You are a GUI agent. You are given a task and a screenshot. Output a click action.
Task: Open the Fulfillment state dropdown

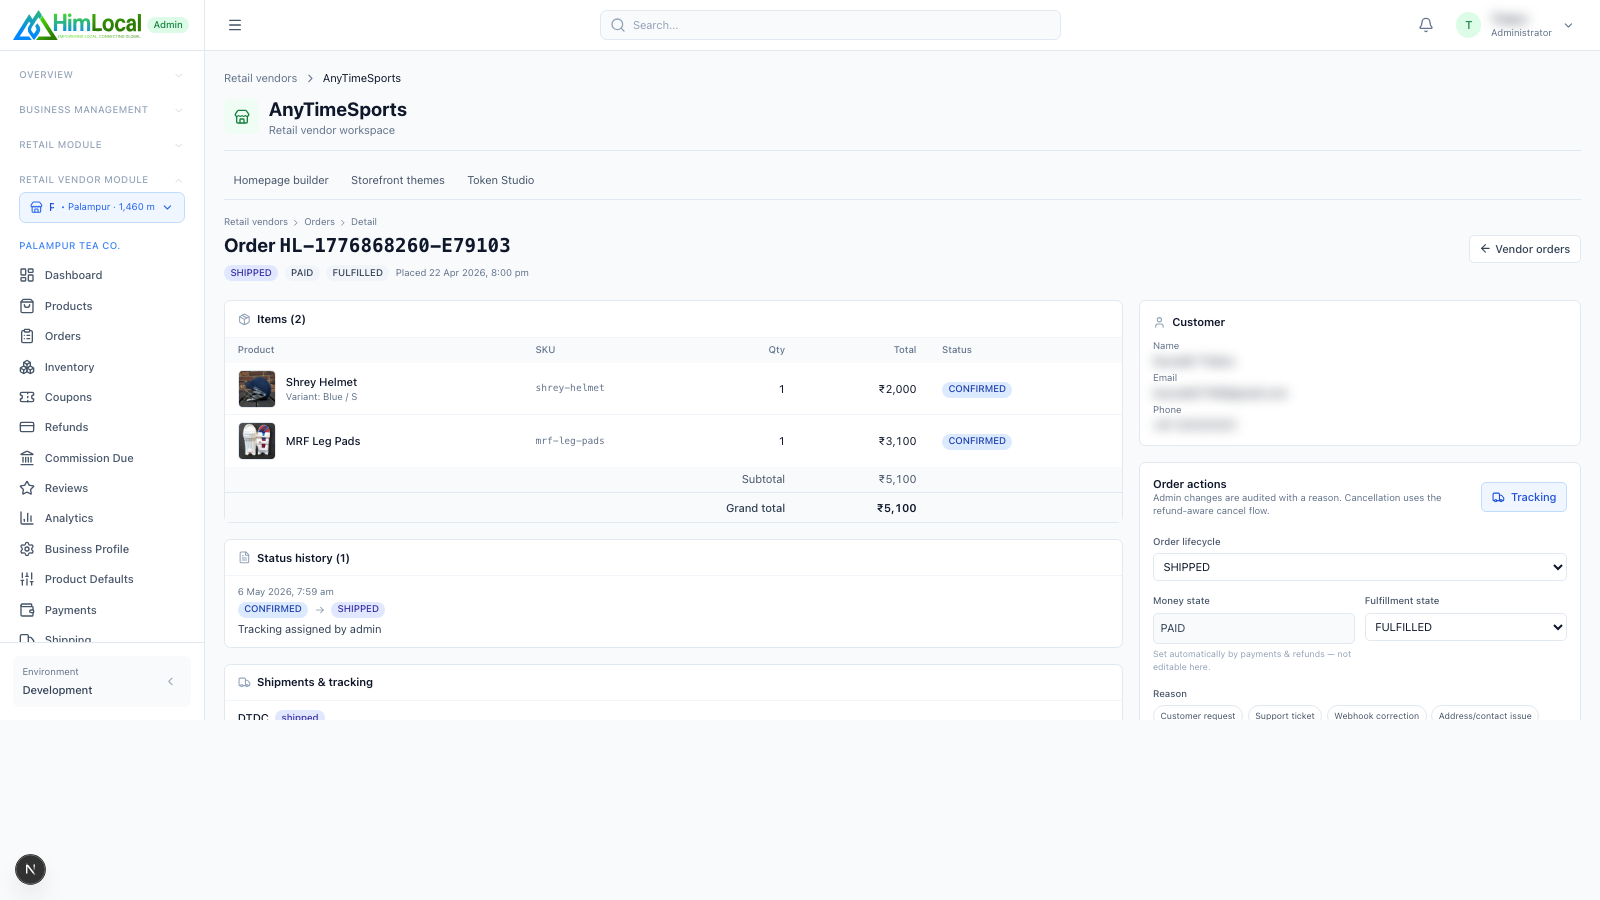click(x=1465, y=627)
